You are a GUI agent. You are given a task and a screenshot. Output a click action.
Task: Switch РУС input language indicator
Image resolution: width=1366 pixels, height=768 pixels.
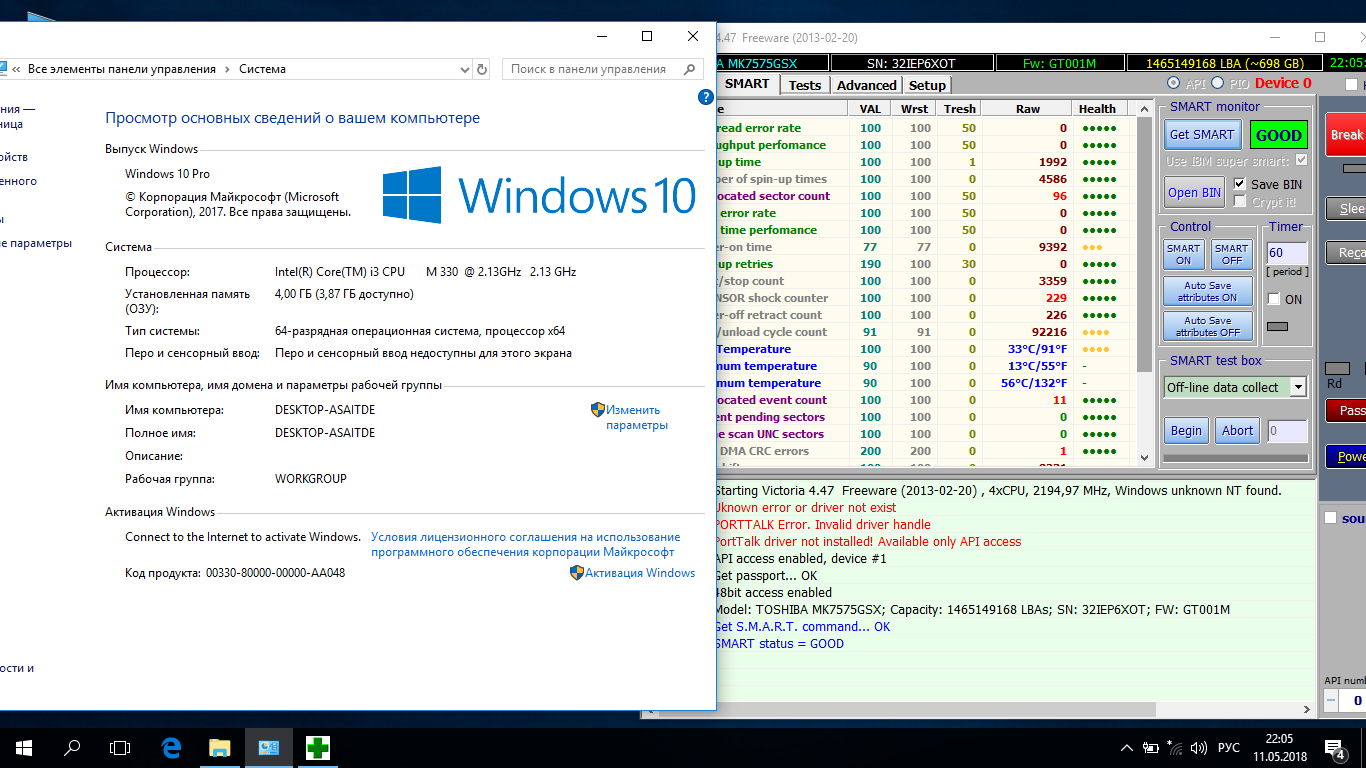point(1229,747)
